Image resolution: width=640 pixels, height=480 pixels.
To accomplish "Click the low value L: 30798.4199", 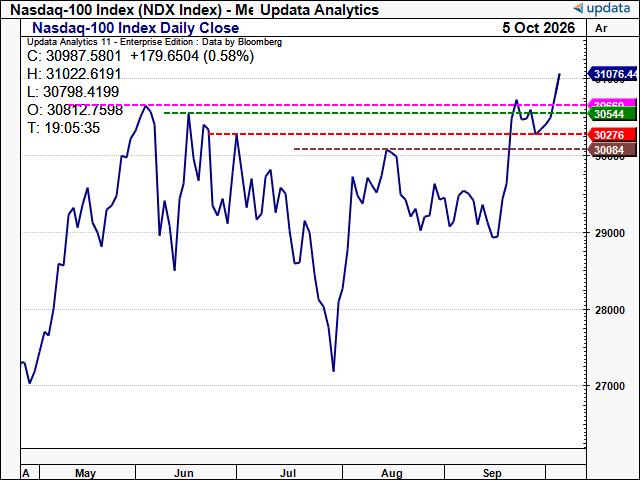I will (73, 92).
